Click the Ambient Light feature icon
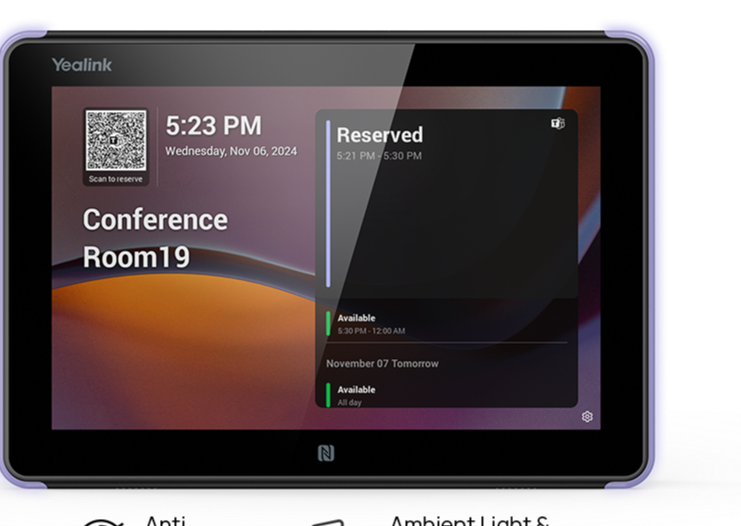Viewport: 741px width, 526px height. [x=325, y=521]
